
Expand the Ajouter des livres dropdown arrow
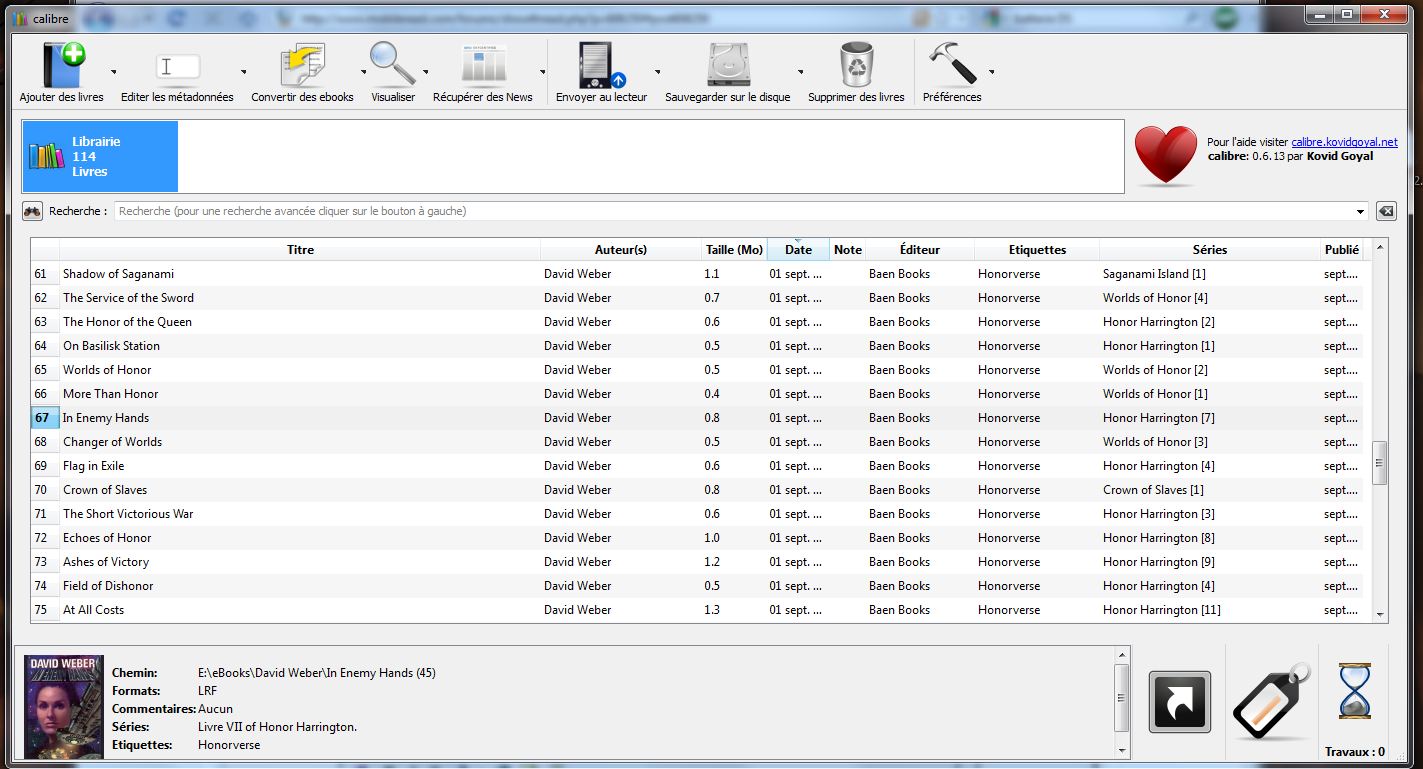113,72
